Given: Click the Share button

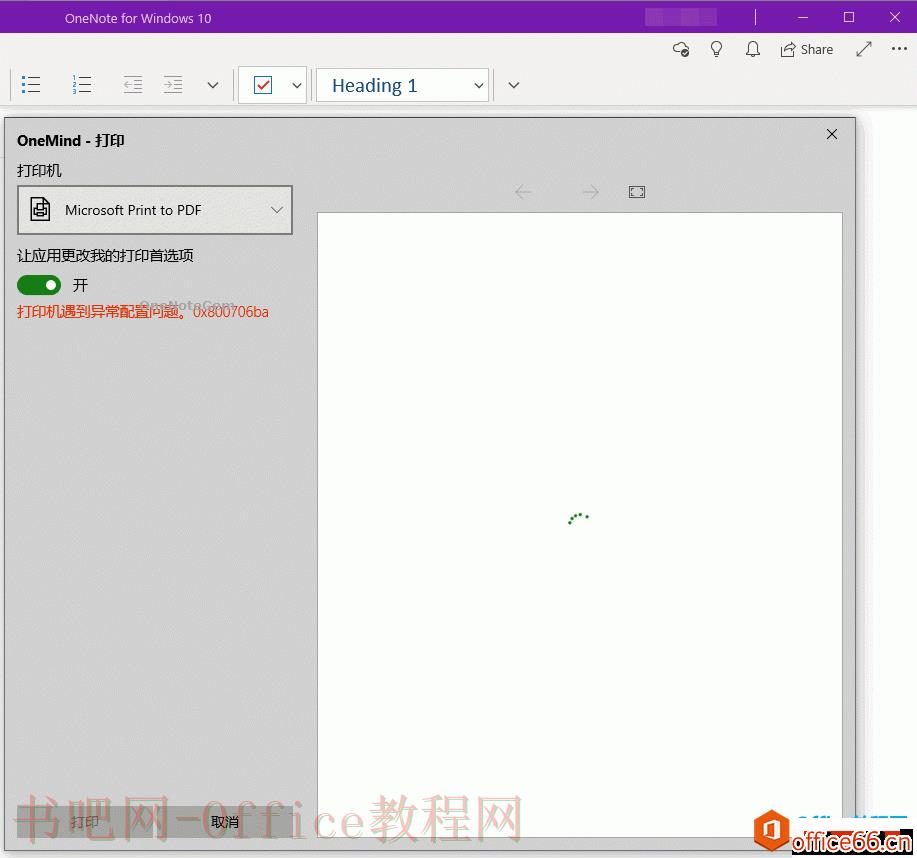Looking at the screenshot, I should [x=806, y=50].
